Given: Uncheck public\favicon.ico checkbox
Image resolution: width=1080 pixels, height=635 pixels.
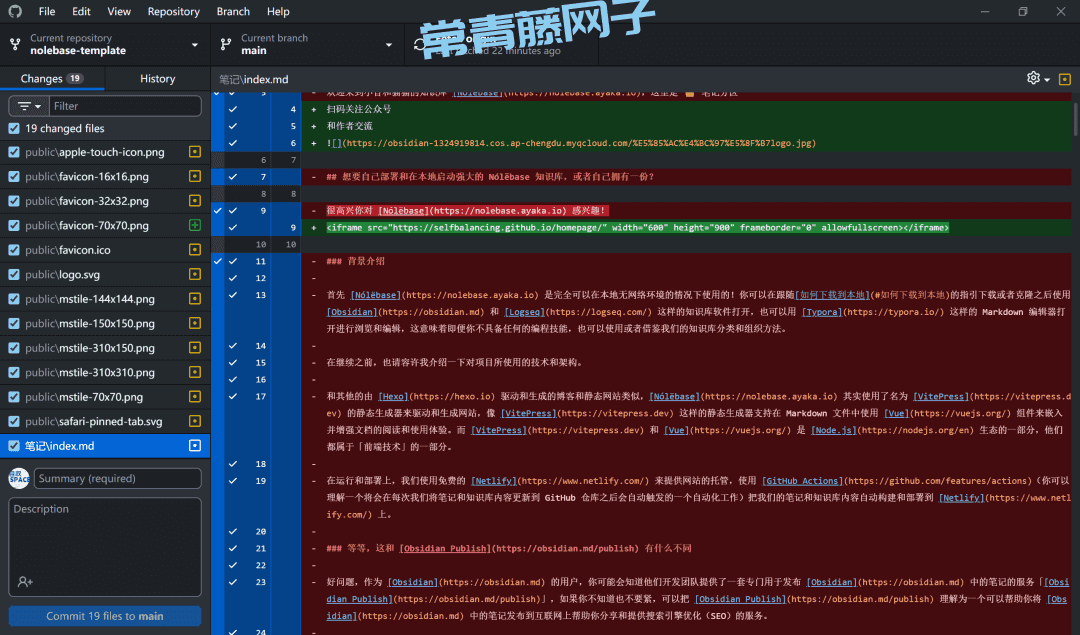Looking at the screenshot, I should pos(14,249).
